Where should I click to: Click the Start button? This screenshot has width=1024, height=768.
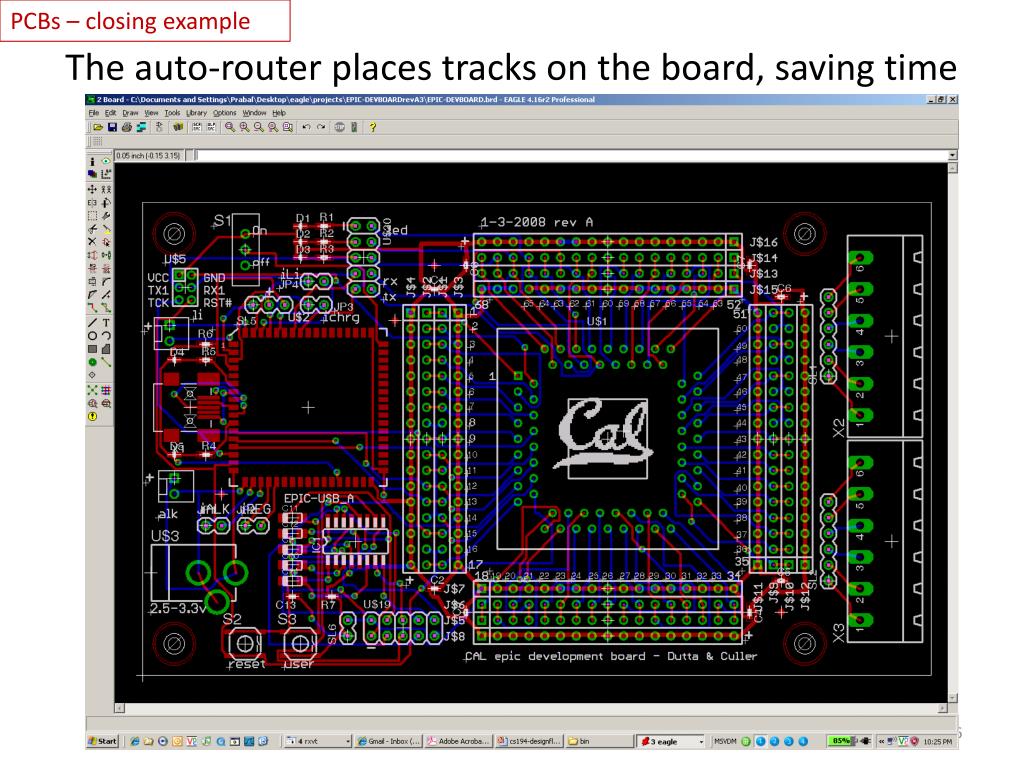[x=103, y=741]
